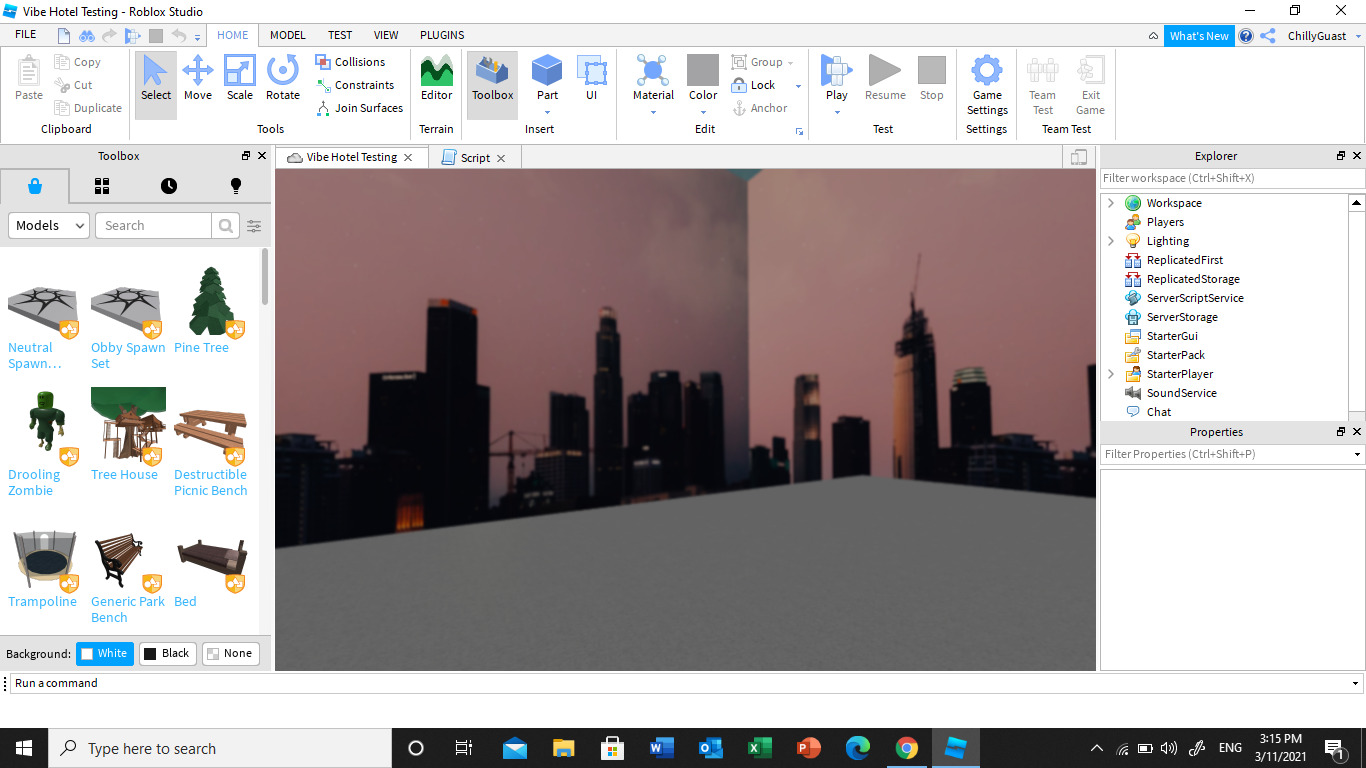This screenshot has height=768, width=1366.
Task: Open the UI insert tool
Action: pyautogui.click(x=591, y=78)
